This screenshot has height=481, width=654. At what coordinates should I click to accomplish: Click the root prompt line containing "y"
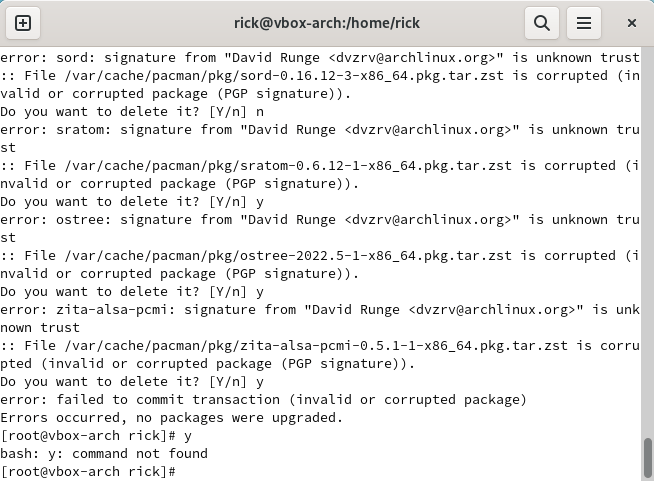[96, 436]
